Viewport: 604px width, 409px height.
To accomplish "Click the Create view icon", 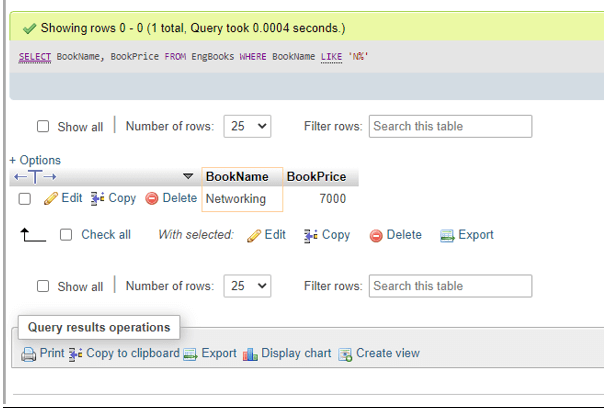I will [345, 354].
